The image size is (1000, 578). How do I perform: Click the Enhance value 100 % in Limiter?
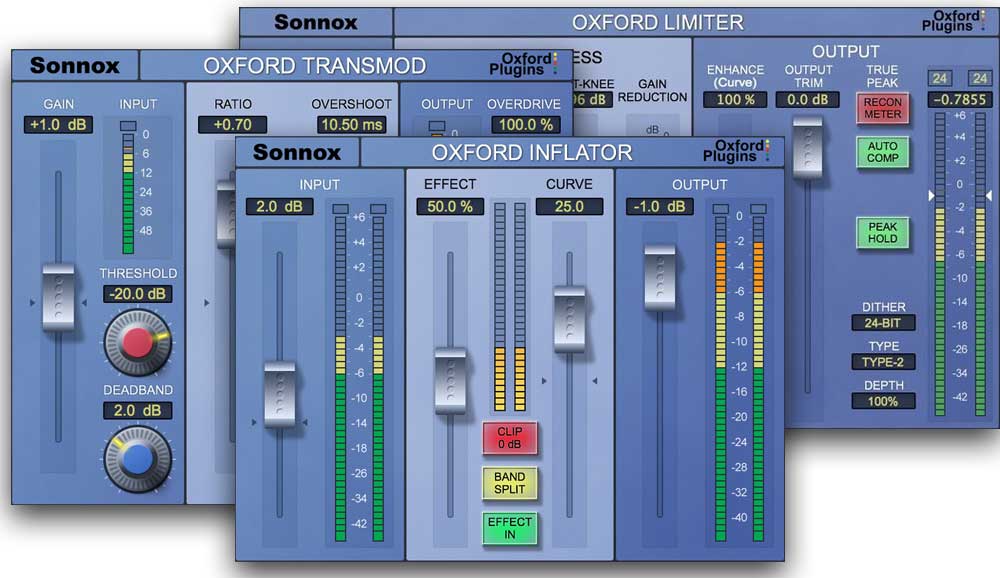(735, 100)
